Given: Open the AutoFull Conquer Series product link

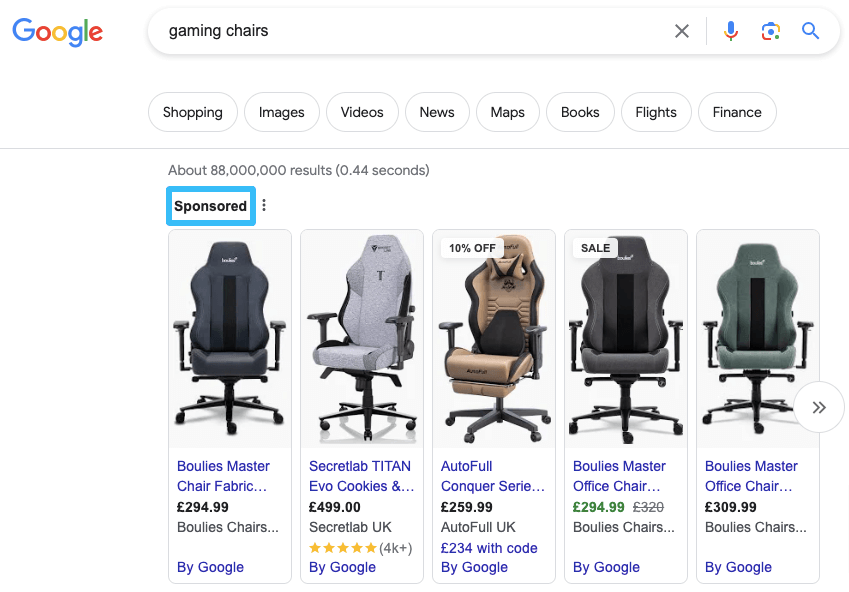Looking at the screenshot, I should [x=493, y=476].
